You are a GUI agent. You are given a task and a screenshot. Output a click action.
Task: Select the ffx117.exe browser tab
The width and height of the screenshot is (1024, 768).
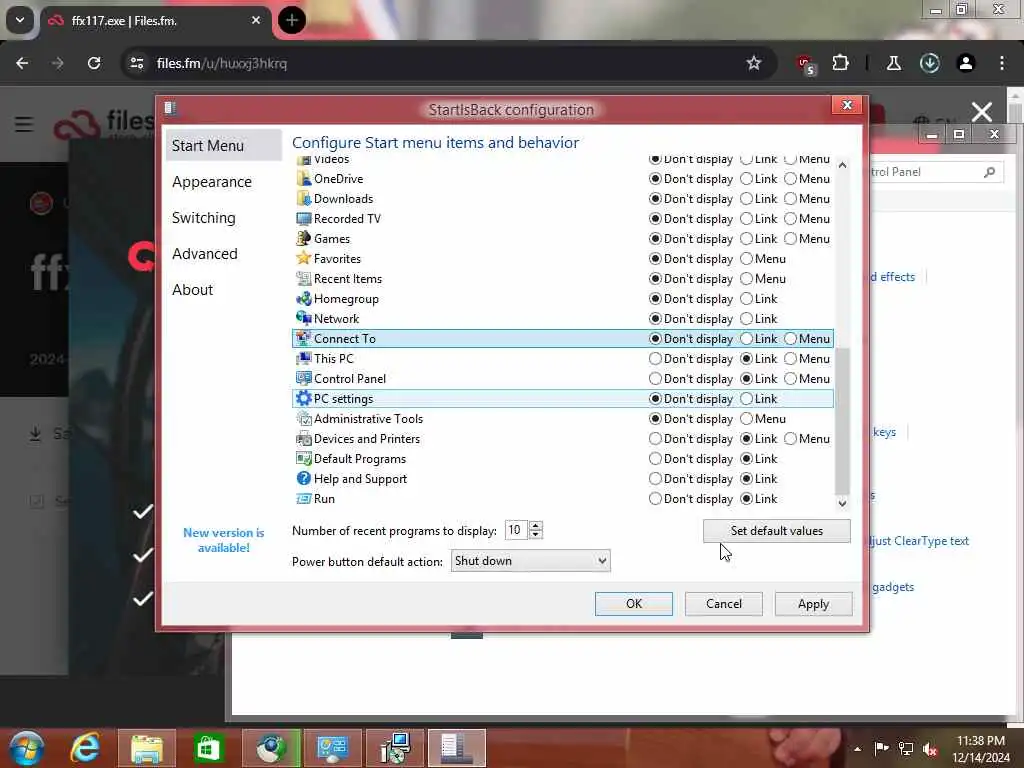156,21
